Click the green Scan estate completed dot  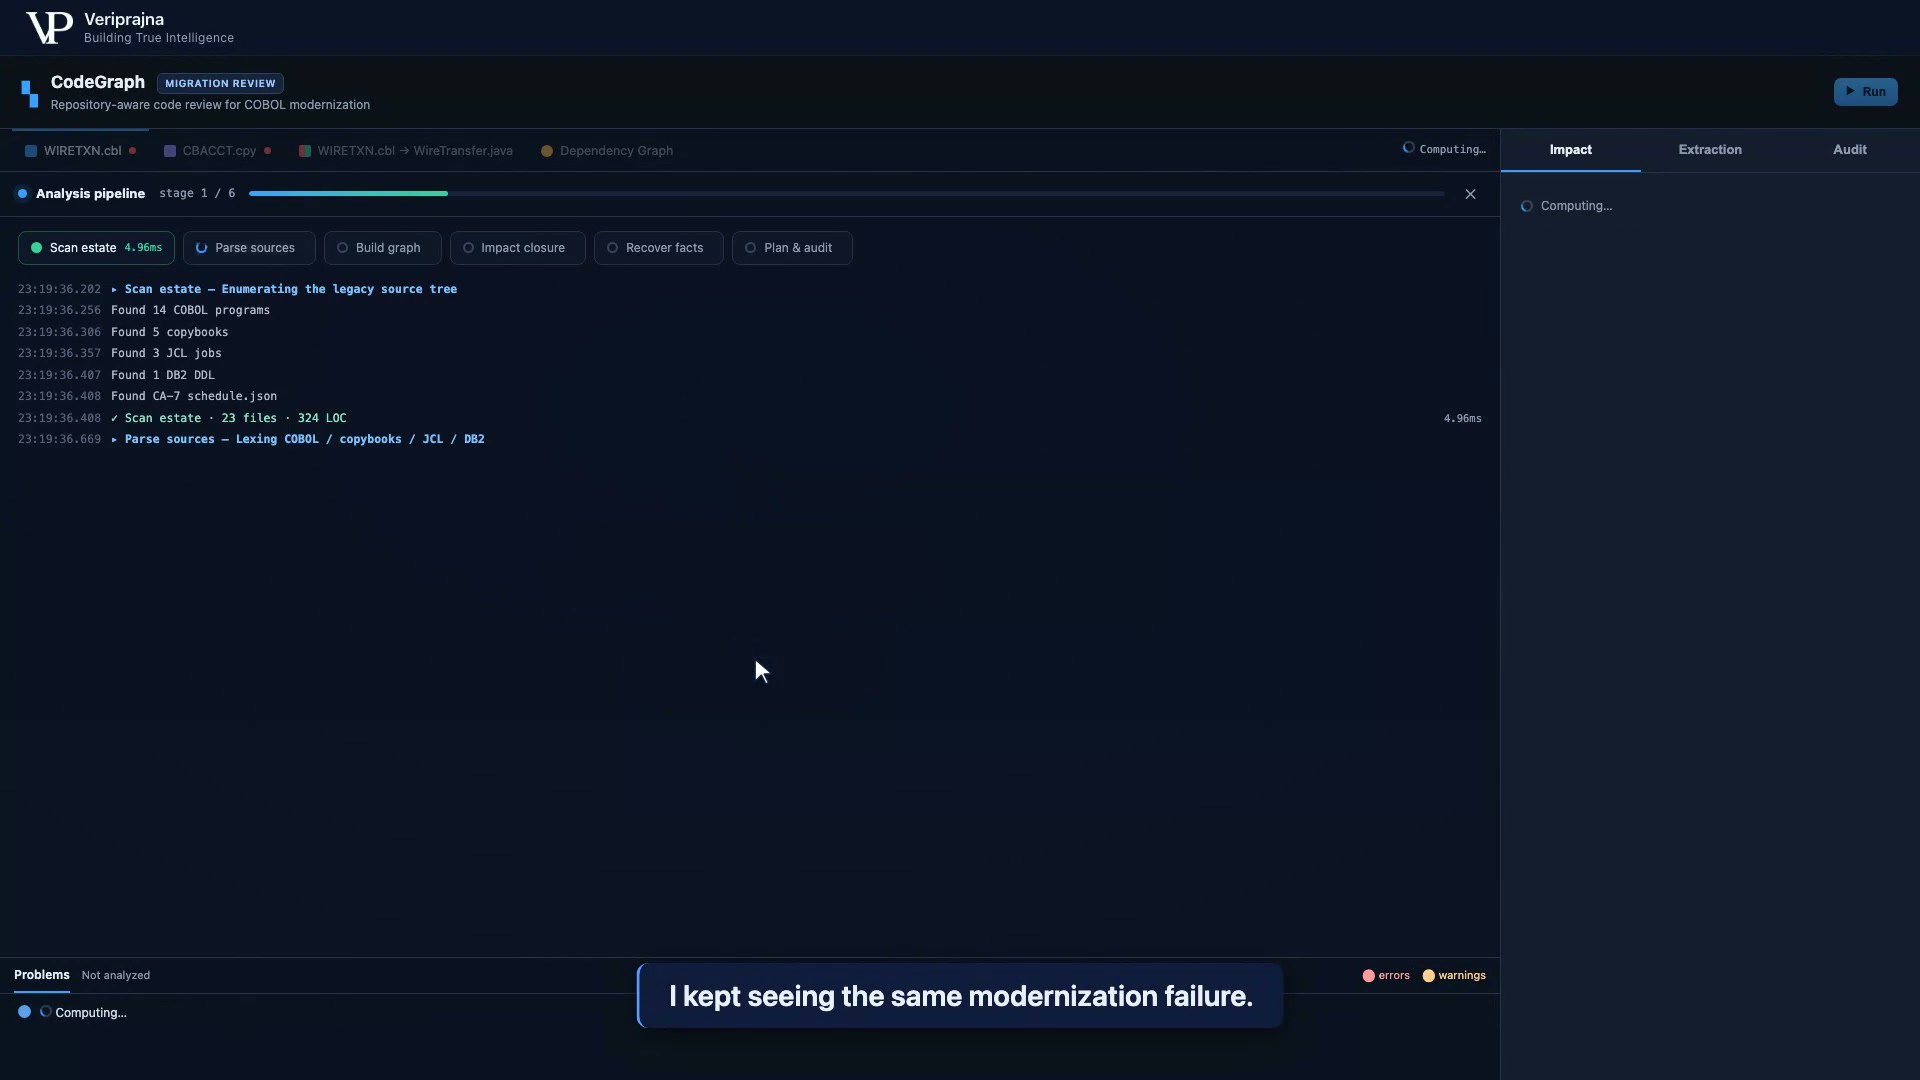tap(37, 248)
